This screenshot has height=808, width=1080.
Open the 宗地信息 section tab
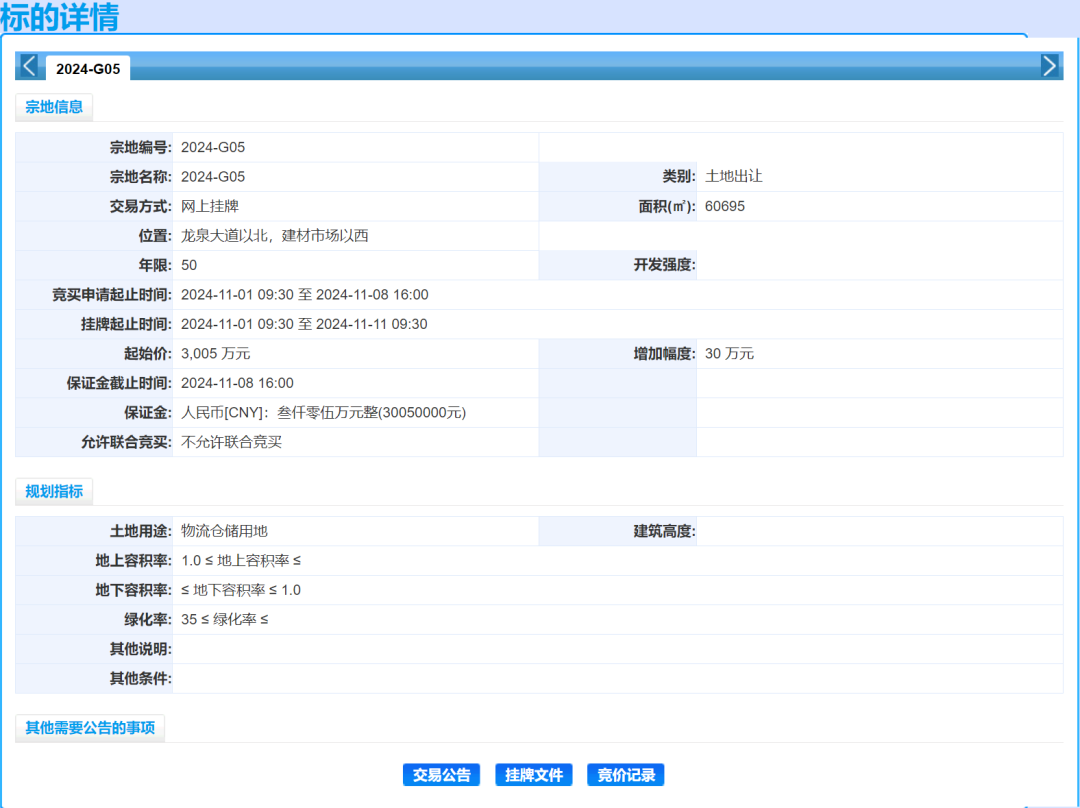coord(54,107)
